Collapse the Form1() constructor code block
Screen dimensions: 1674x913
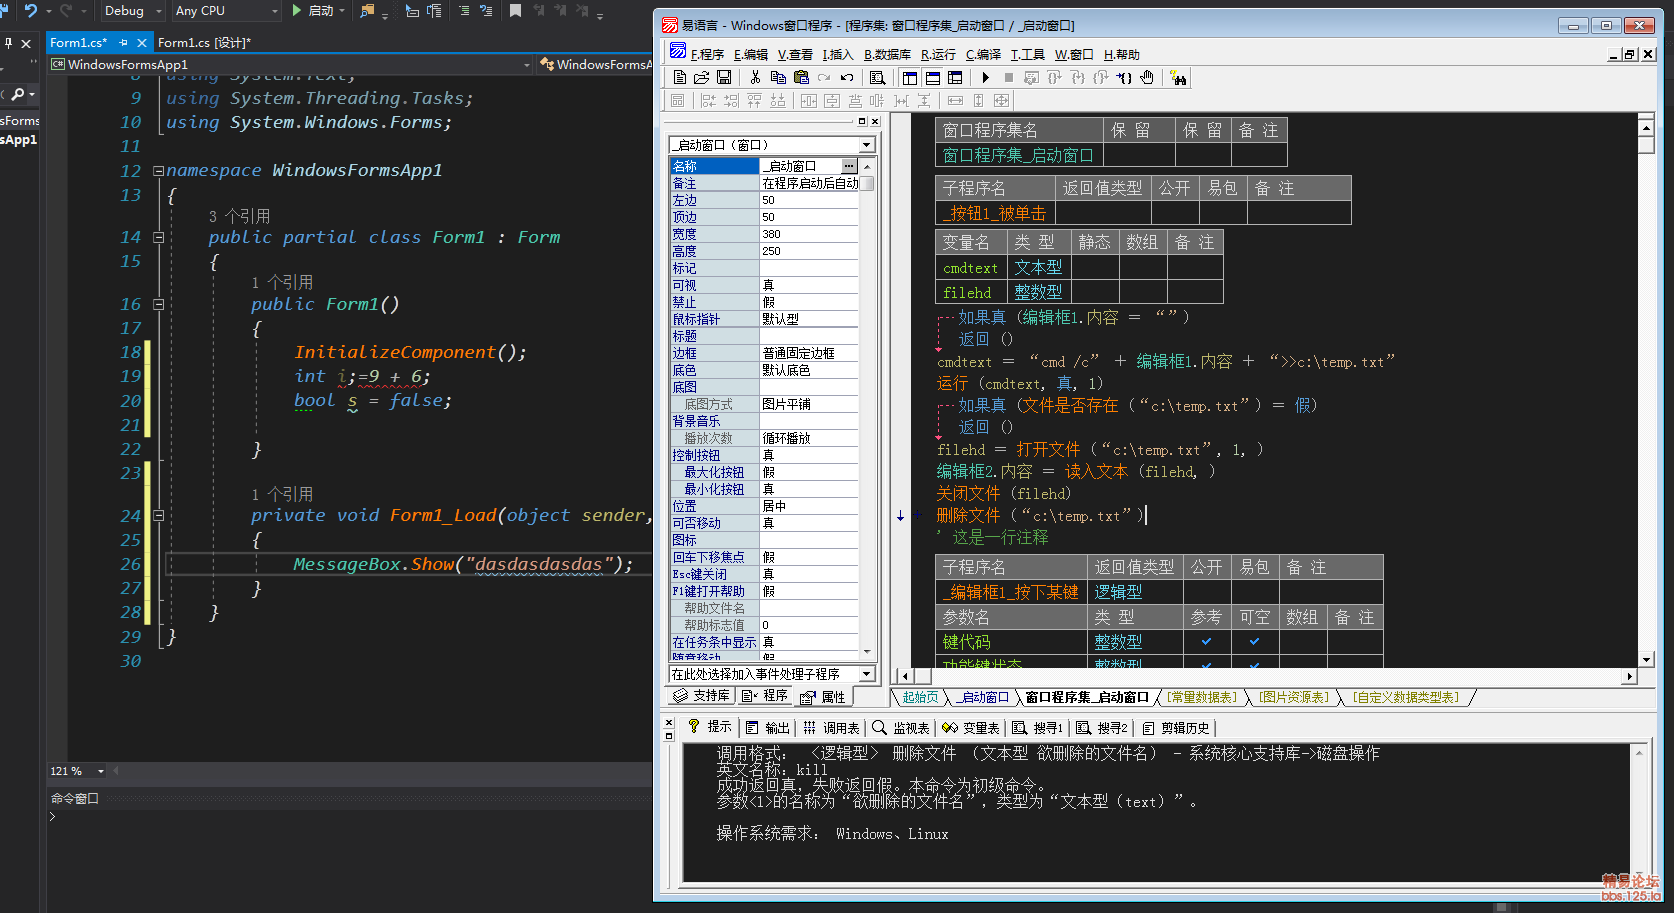click(158, 305)
